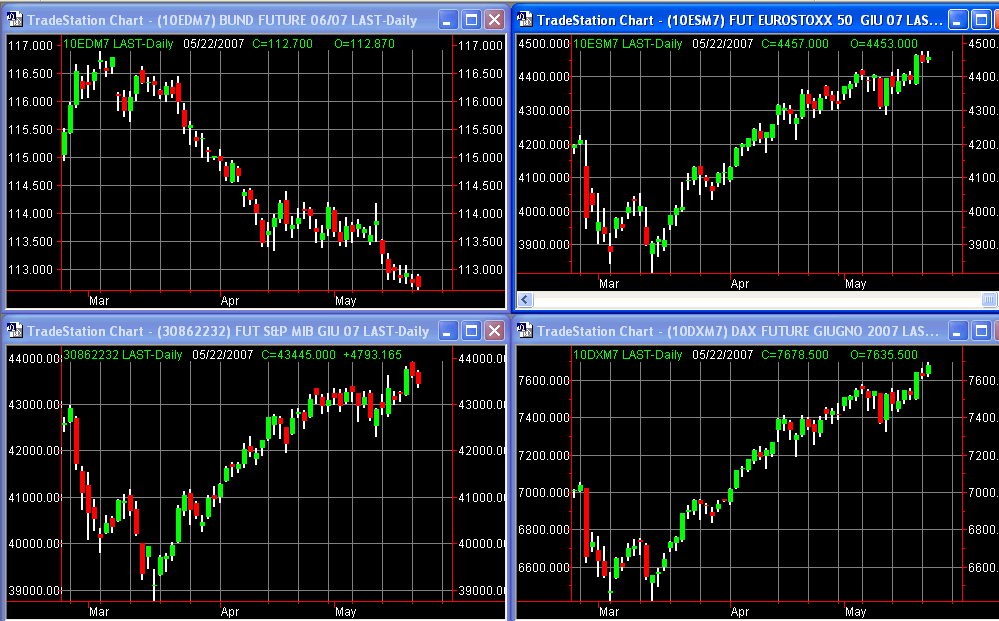This screenshot has height=621, width=999.
Task: Minimize the Bund Future chart window
Action: pyautogui.click(x=449, y=20)
